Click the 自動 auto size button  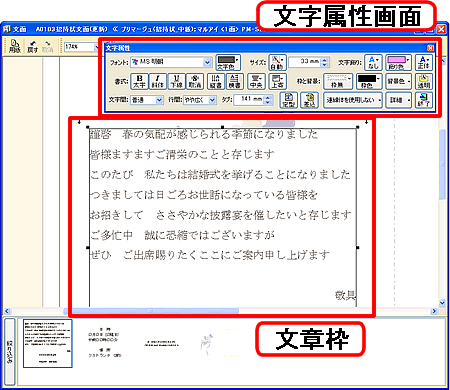pos(277,62)
